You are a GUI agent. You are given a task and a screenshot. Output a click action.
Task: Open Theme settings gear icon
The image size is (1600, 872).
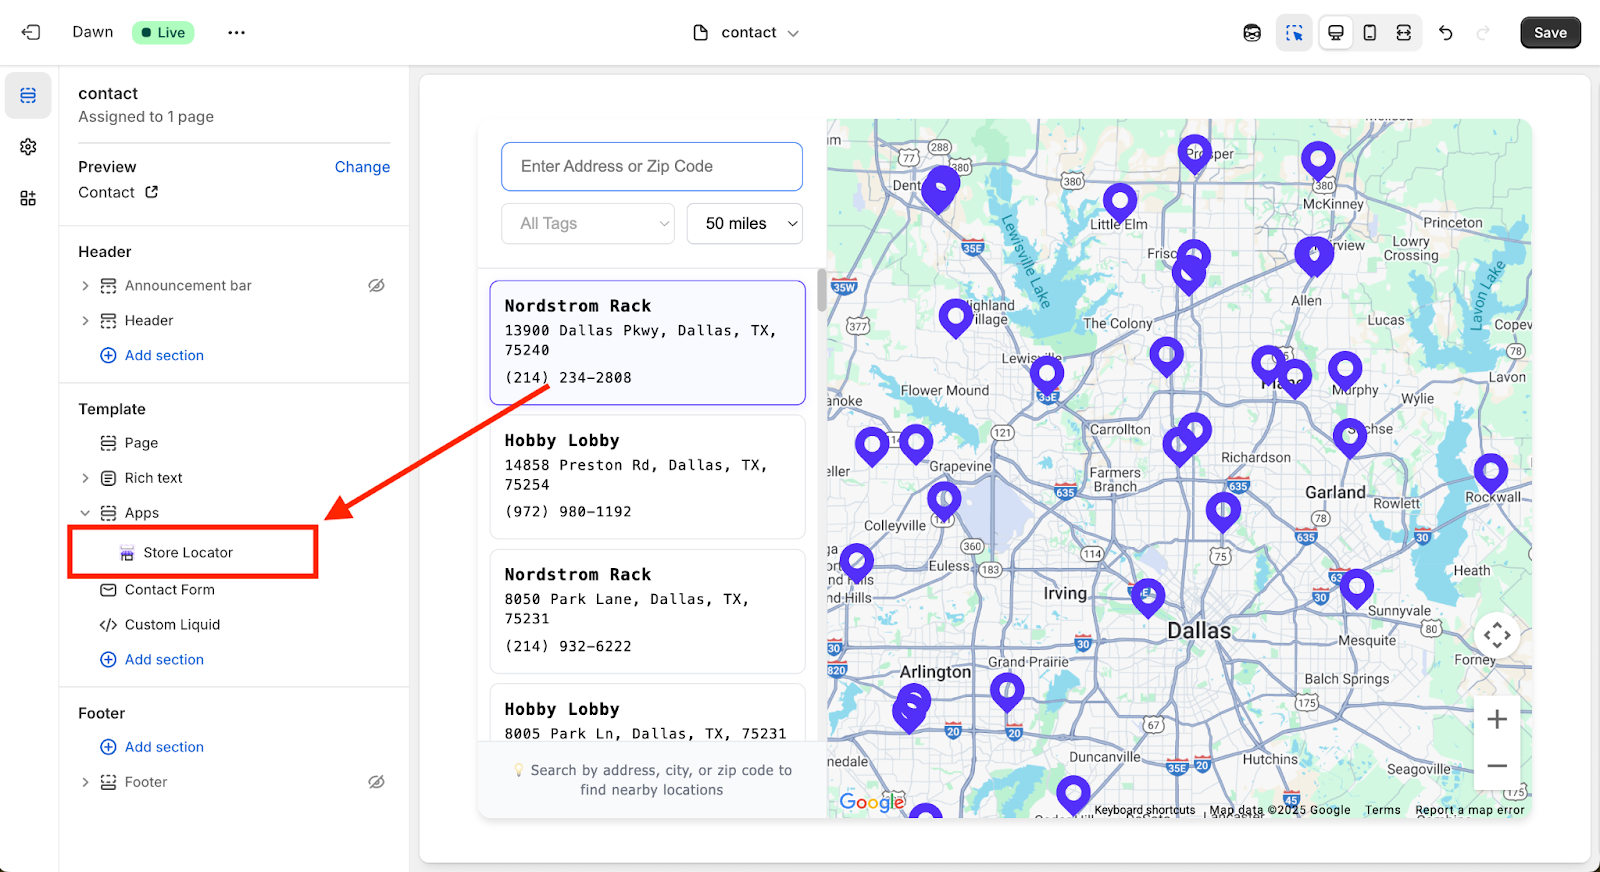[x=28, y=147]
